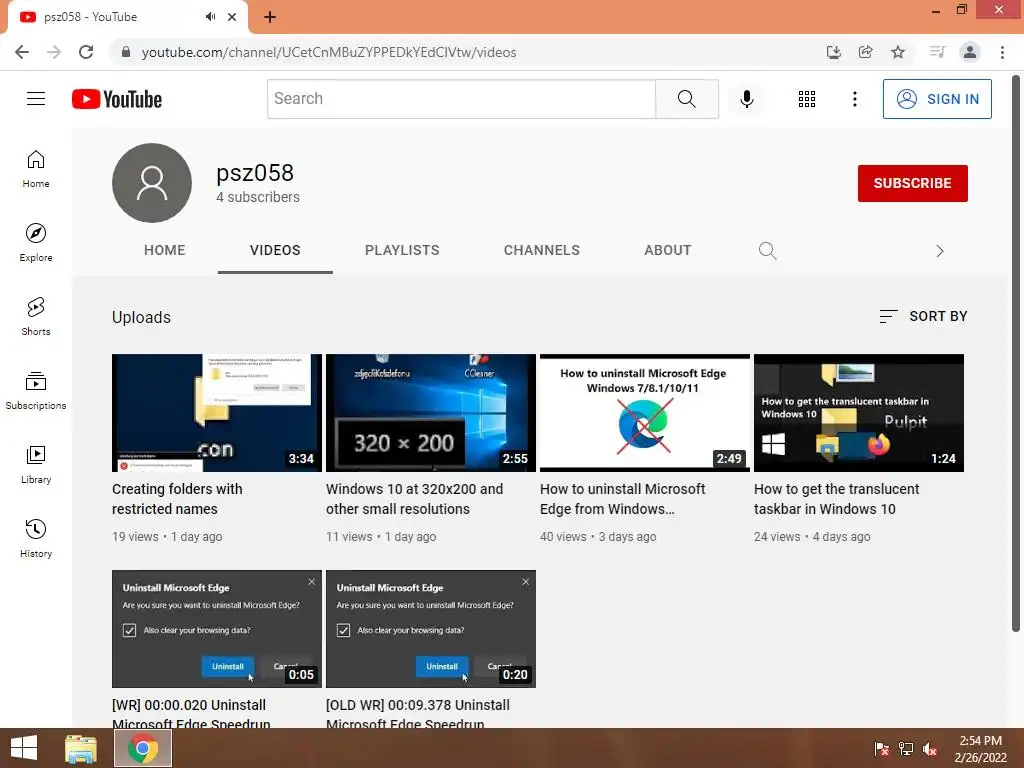Go to Home in the sidebar
This screenshot has width=1024, height=768.
[x=36, y=169]
